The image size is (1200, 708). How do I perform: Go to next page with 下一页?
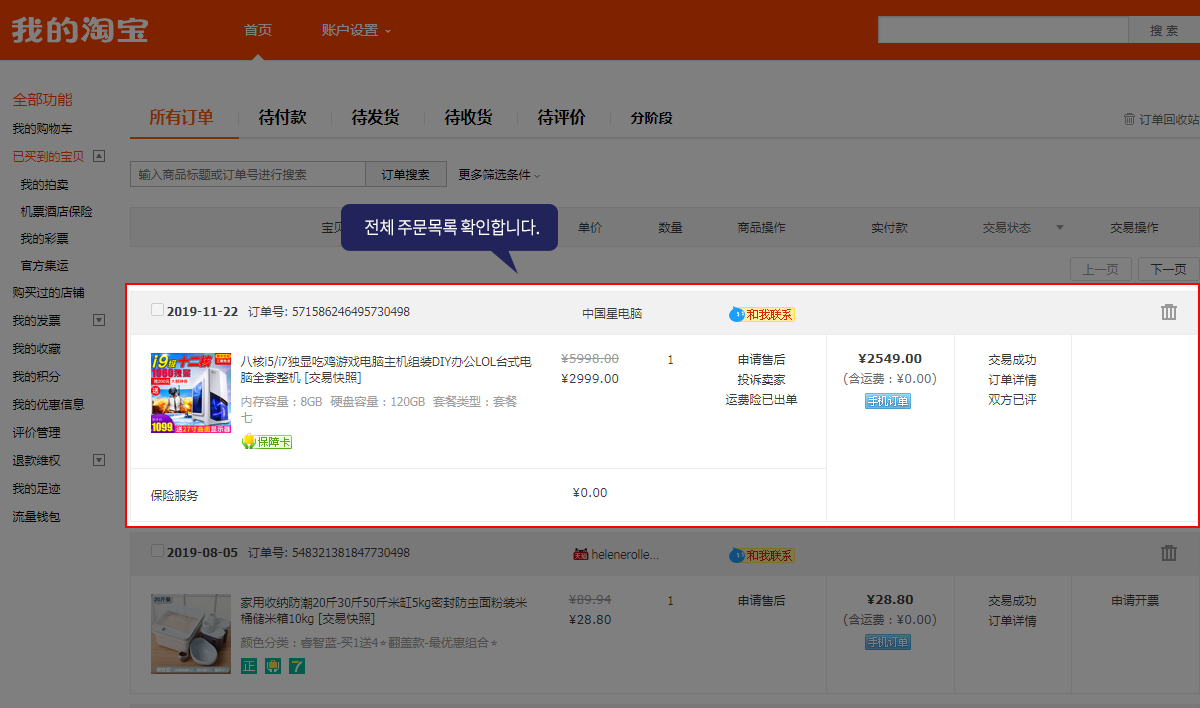1168,269
